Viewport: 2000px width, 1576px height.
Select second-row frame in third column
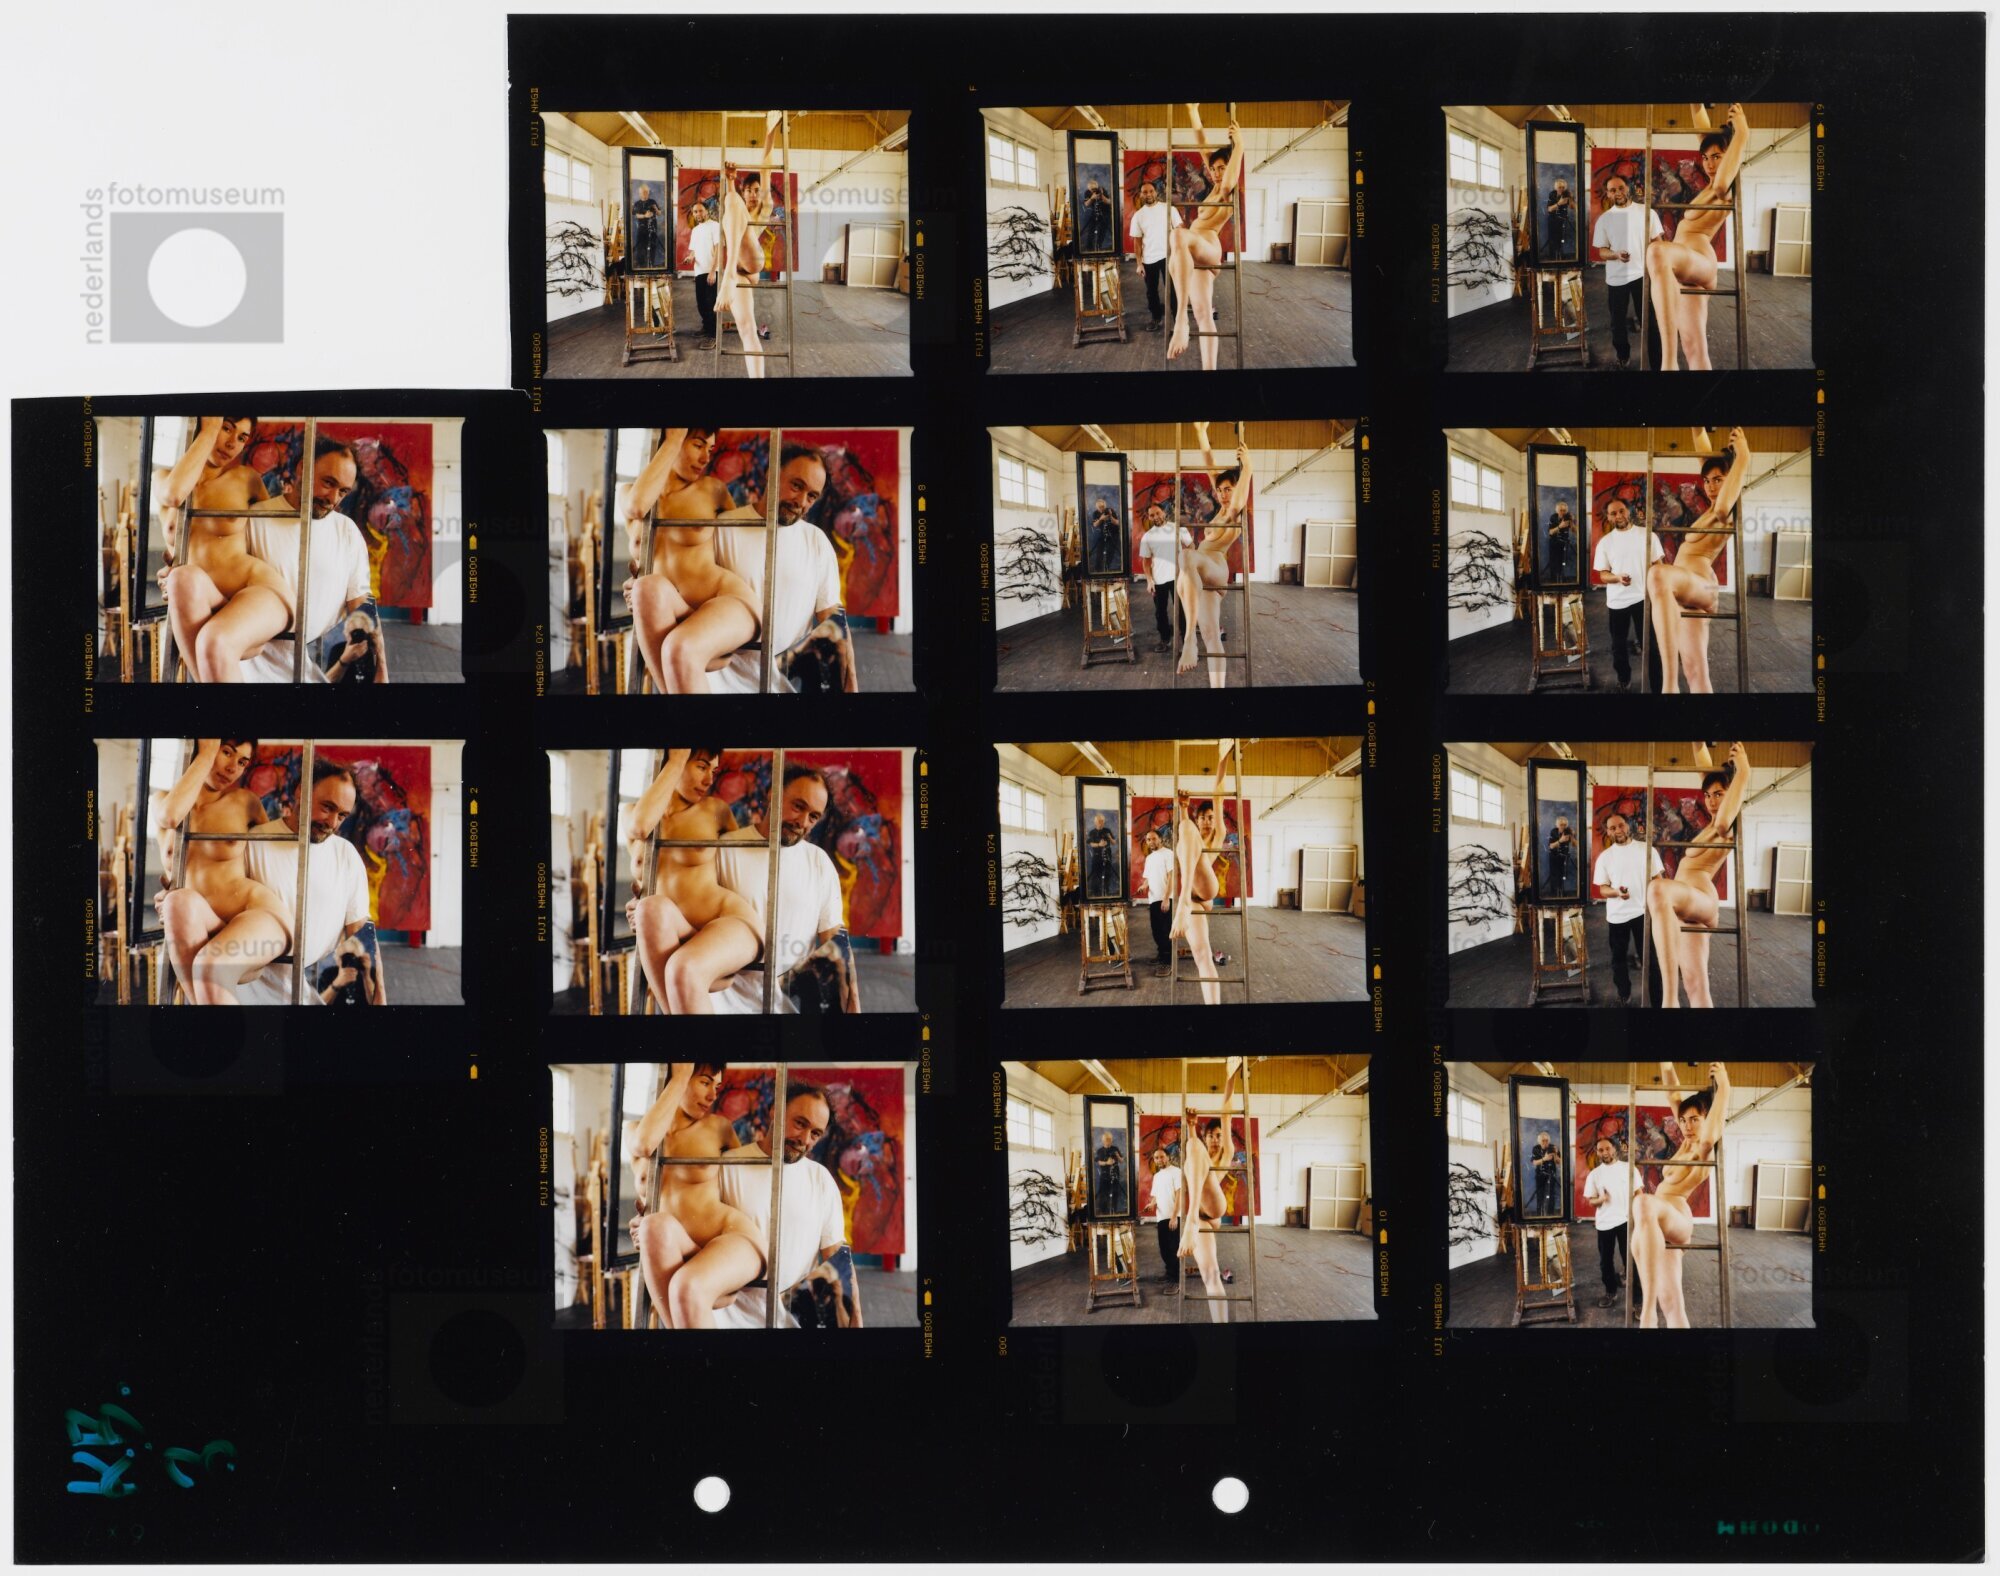point(1175,557)
